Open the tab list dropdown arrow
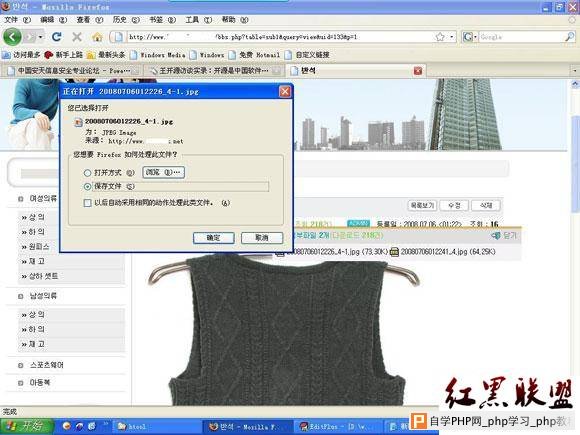 pos(575,70)
